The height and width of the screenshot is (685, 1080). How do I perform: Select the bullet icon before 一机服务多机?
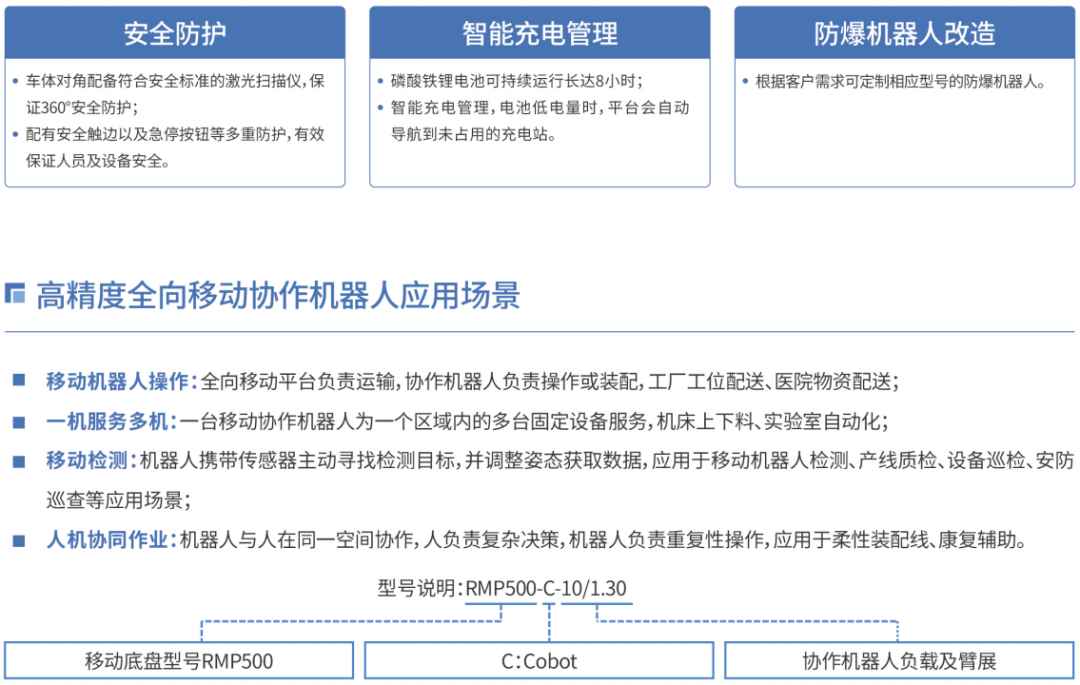pos(17,419)
